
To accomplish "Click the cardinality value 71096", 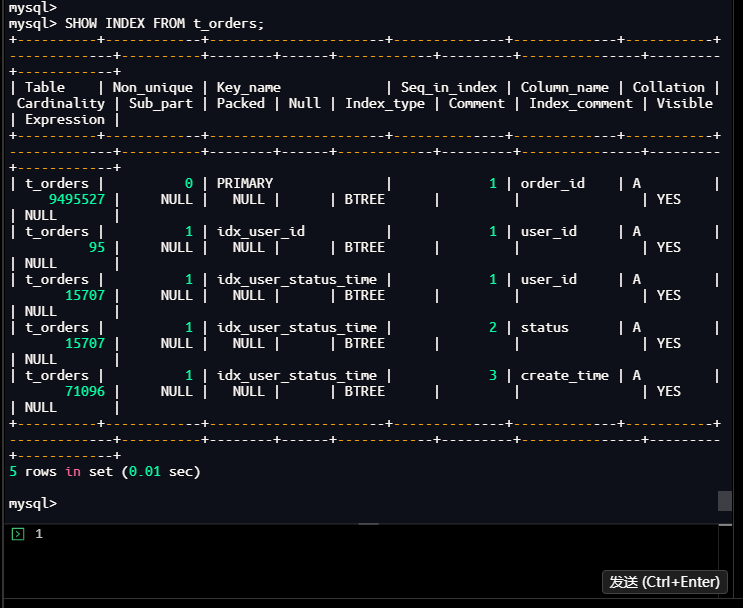I will point(85,391).
